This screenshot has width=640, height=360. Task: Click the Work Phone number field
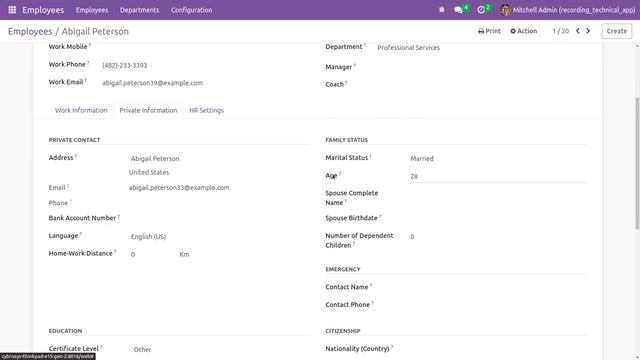click(125, 65)
